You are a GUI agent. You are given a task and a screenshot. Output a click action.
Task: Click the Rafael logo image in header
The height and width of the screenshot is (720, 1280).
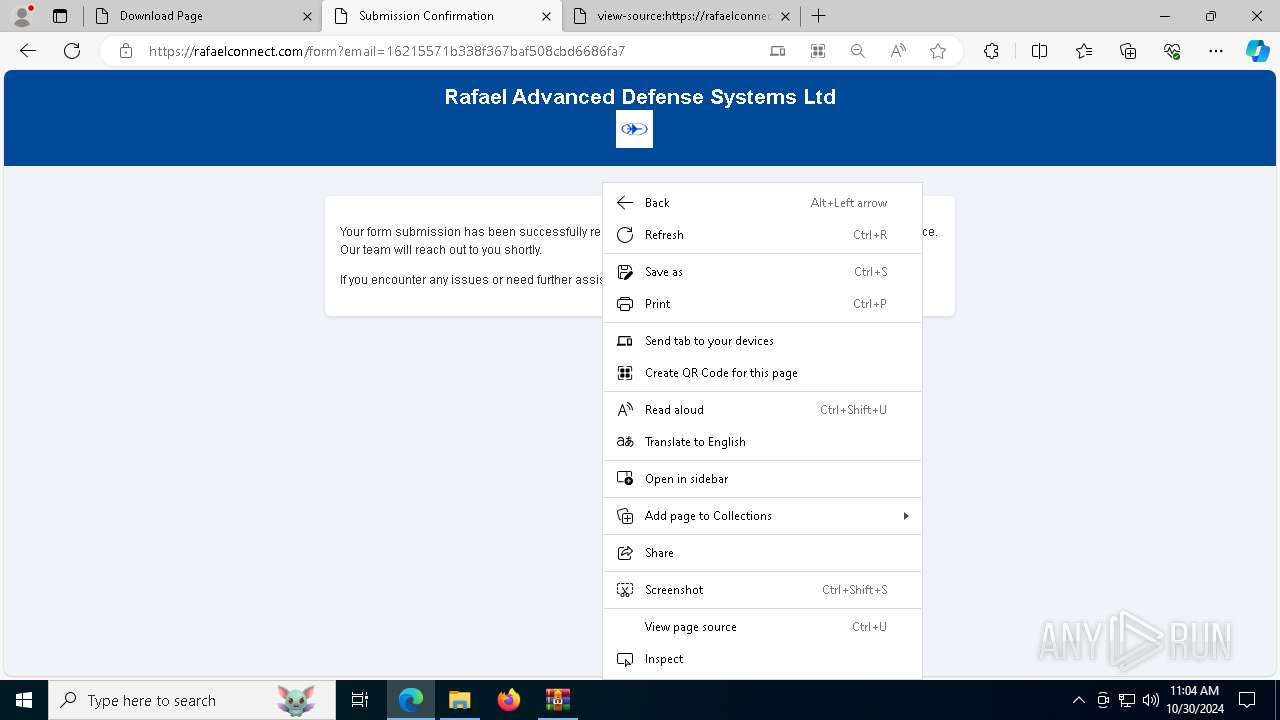(634, 129)
